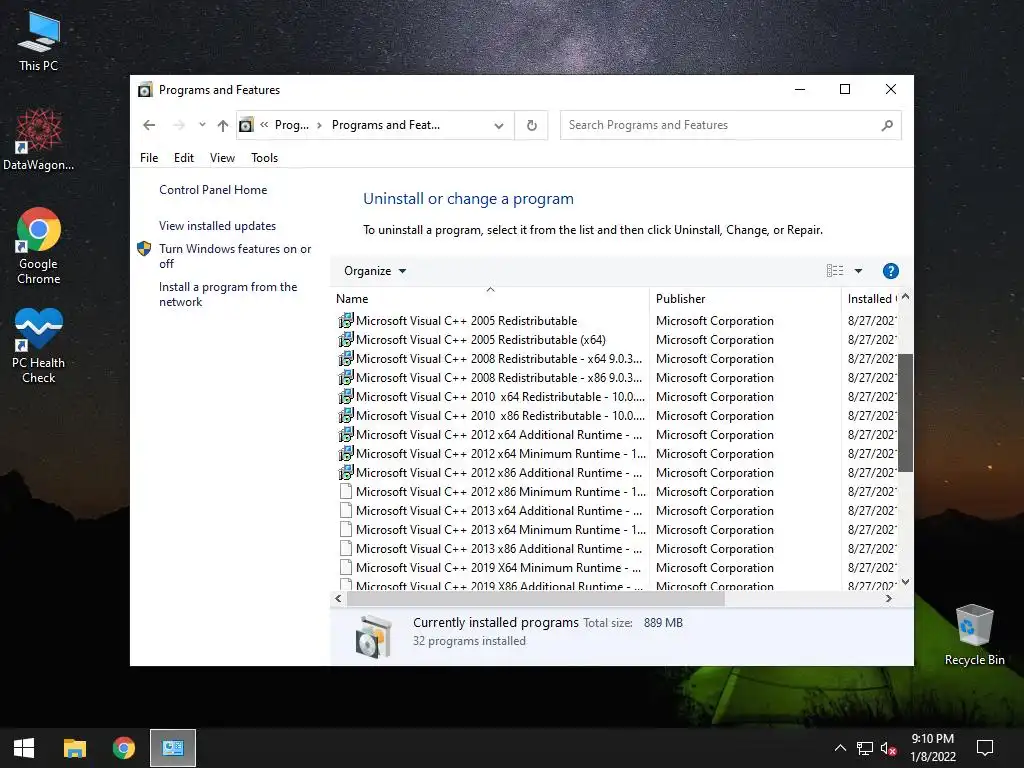This screenshot has width=1024, height=768.
Task: Open the Tools menu
Action: click(x=264, y=157)
